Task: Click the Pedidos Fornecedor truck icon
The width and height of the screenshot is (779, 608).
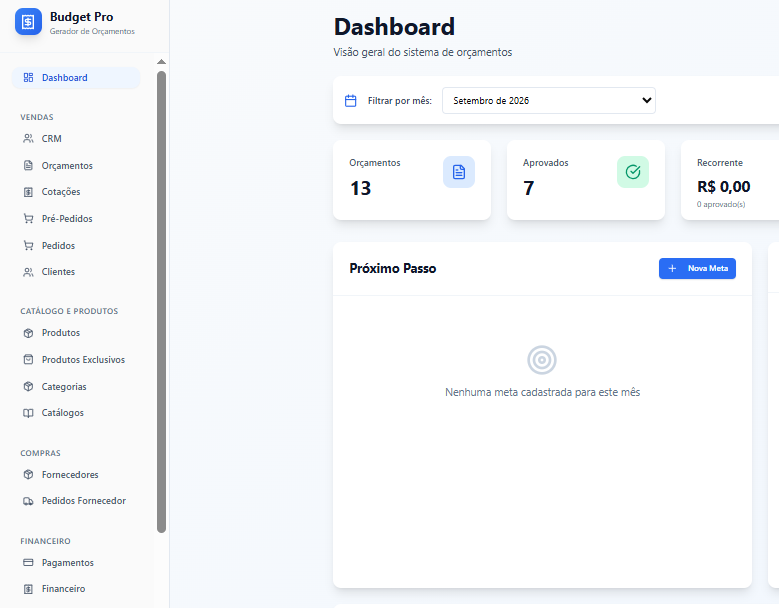Action: [28, 501]
